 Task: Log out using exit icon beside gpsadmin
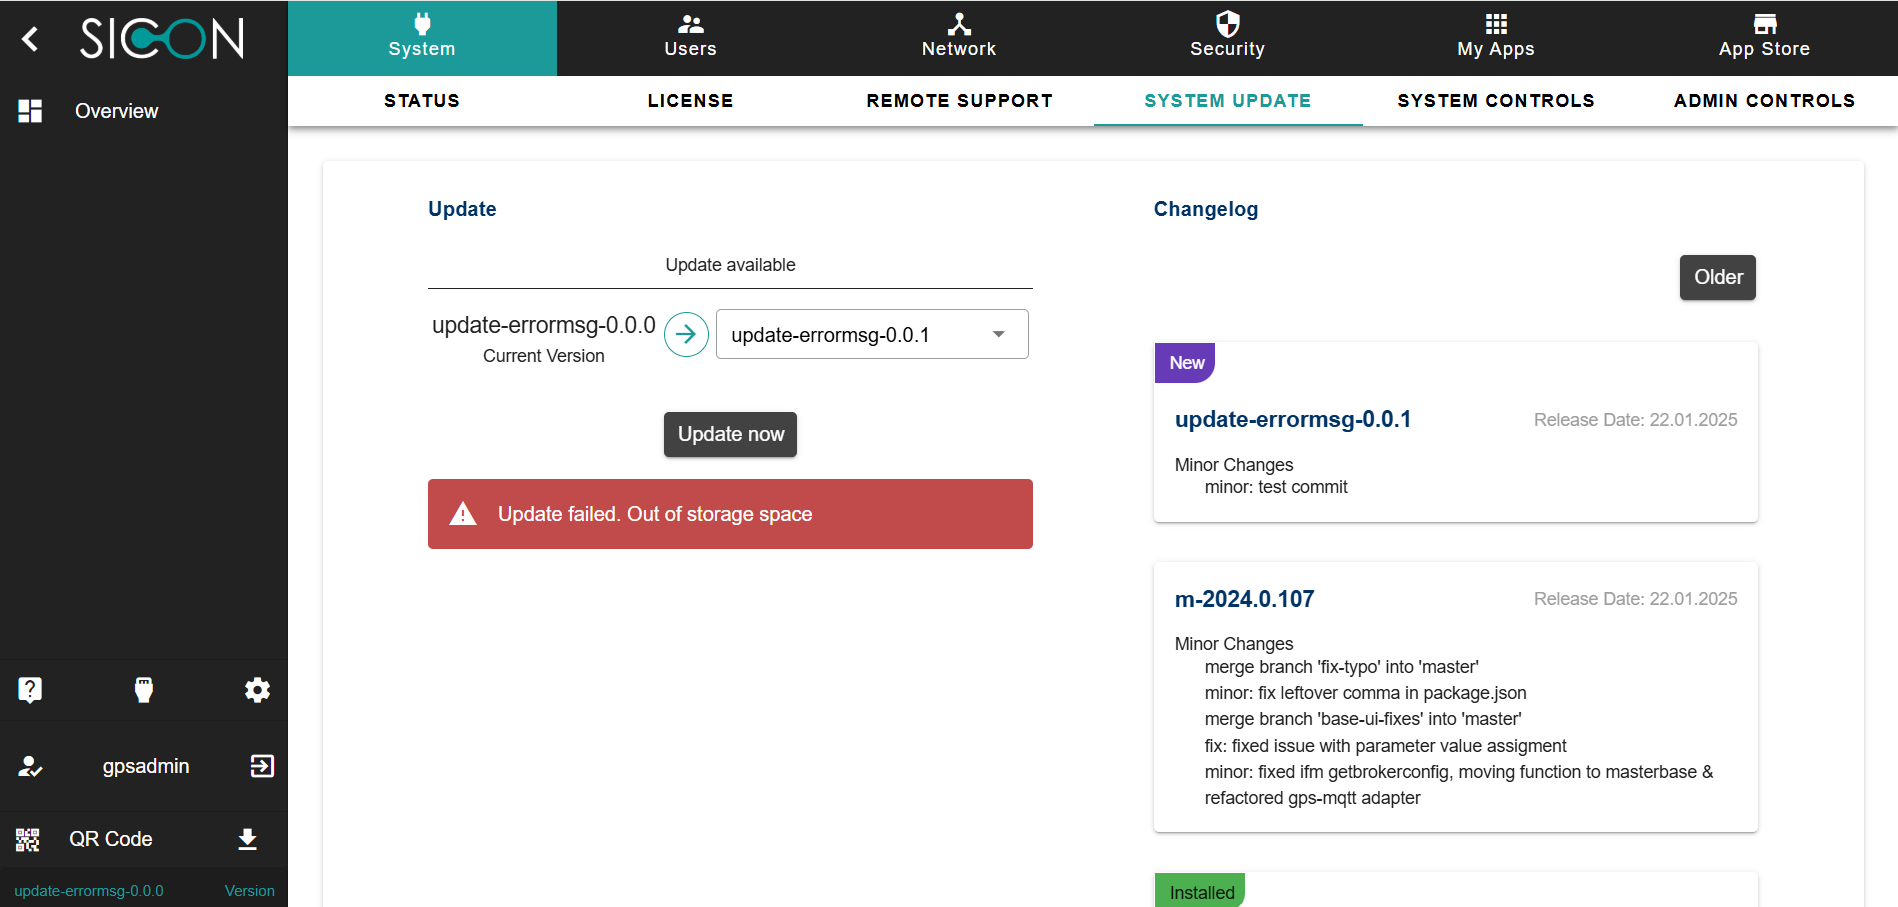[x=262, y=766]
